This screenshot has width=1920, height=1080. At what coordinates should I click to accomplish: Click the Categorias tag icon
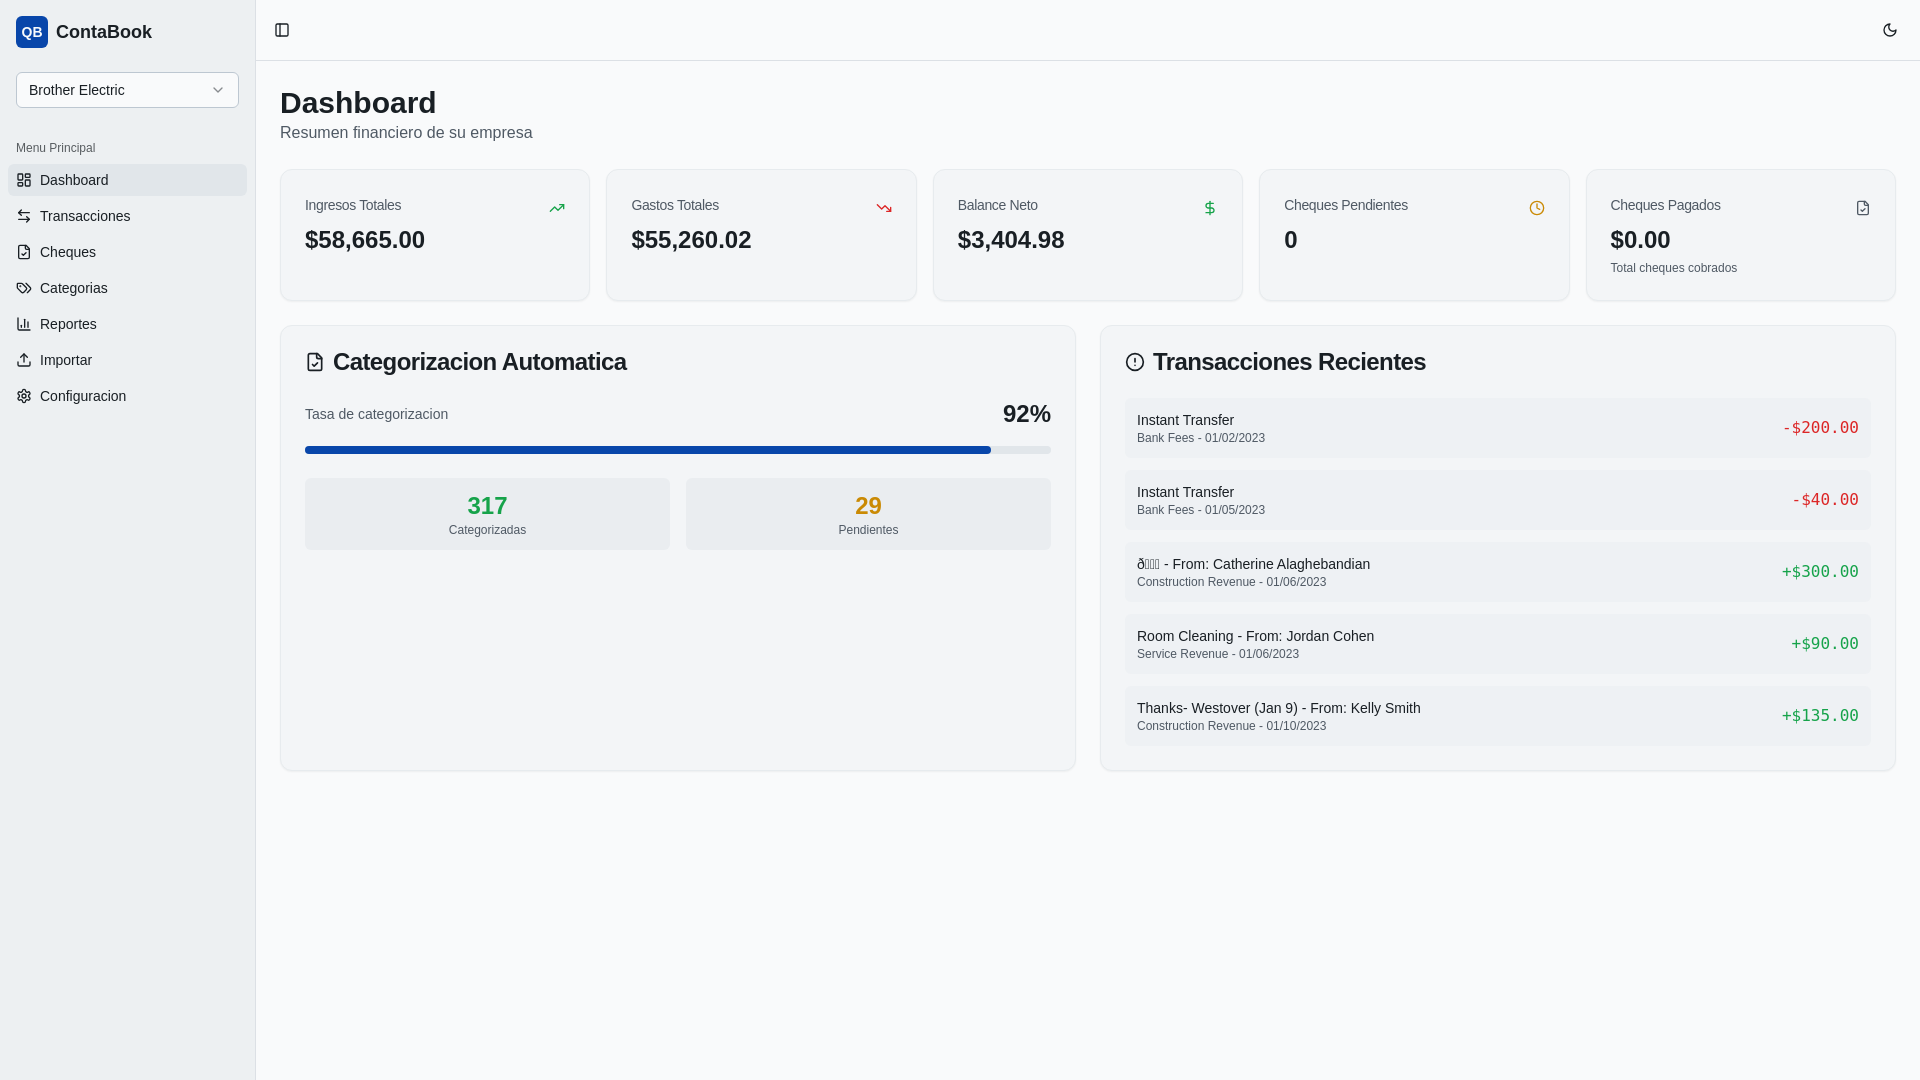(24, 288)
